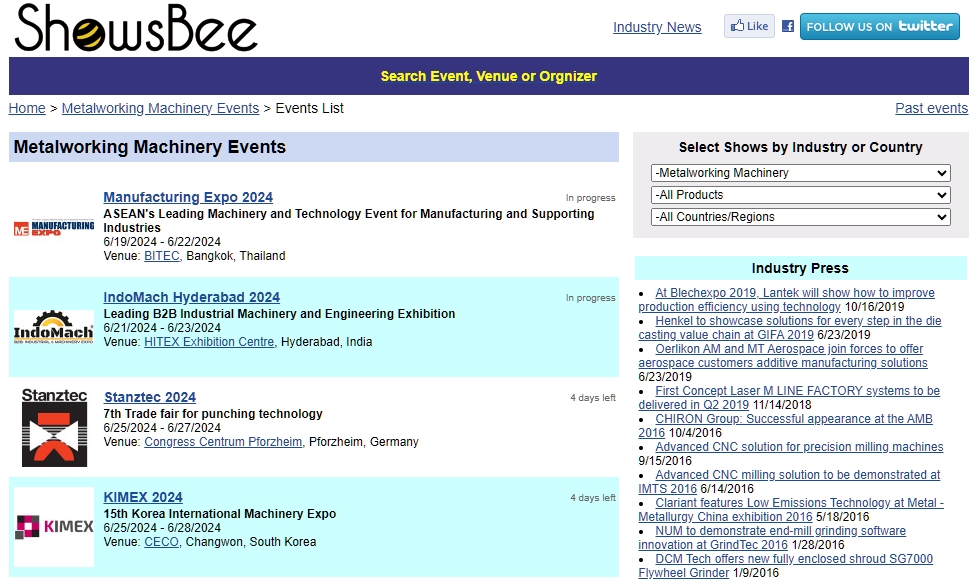The image size is (980, 582).
Task: View Past events
Action: click(x=931, y=108)
